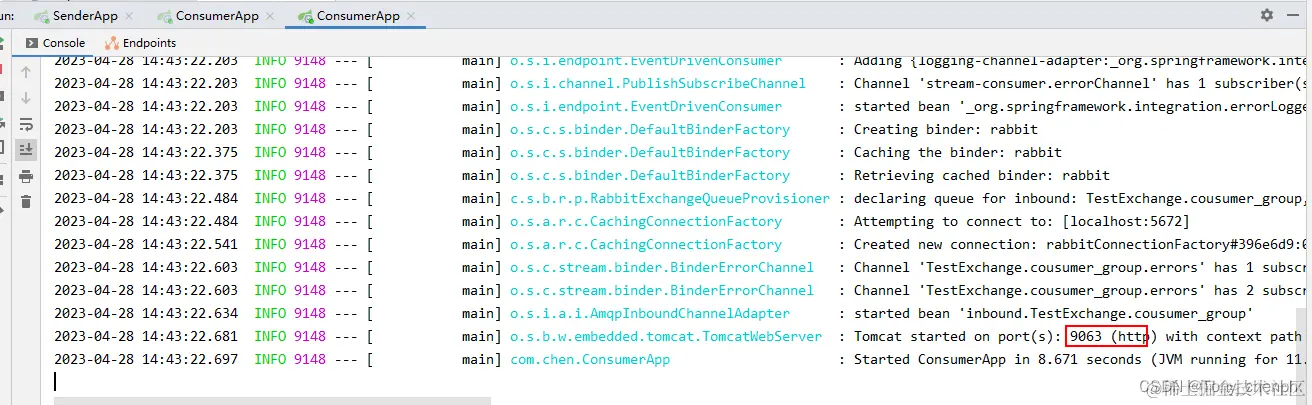Screen dimensions: 1312x405
Task: Toggle scroll to end of console
Action: point(26,149)
